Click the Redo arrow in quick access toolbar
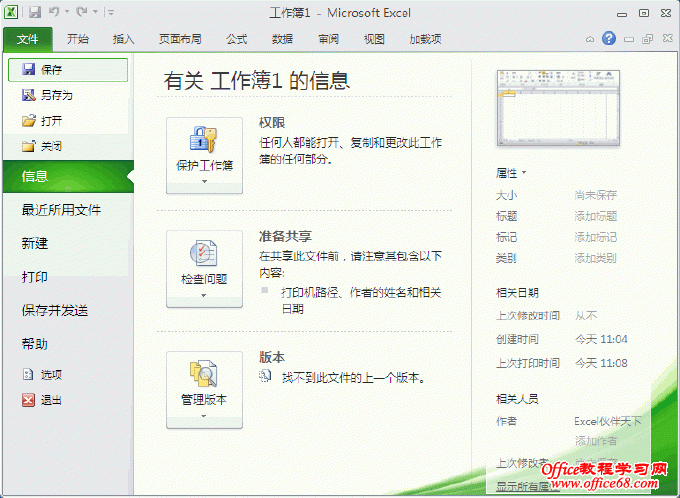The image size is (680, 498). 82,12
